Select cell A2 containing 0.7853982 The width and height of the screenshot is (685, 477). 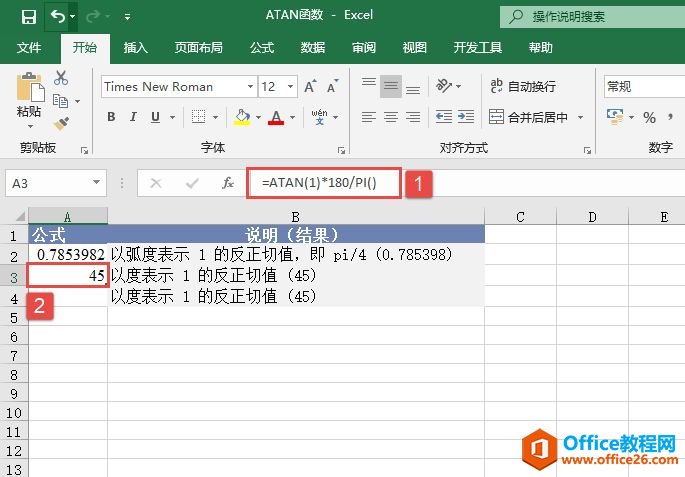pos(68,255)
